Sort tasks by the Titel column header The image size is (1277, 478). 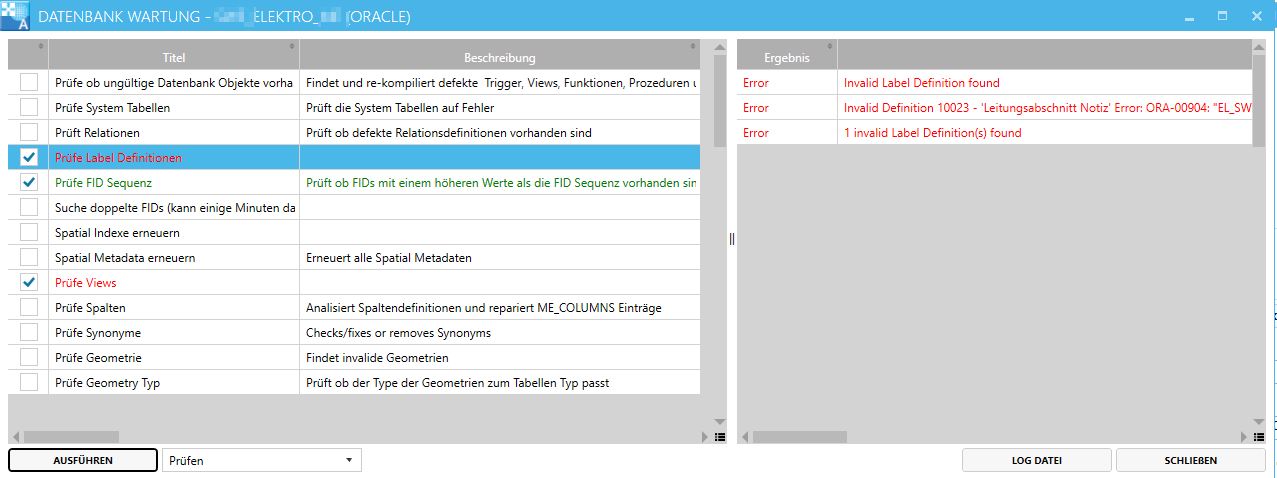tap(173, 58)
